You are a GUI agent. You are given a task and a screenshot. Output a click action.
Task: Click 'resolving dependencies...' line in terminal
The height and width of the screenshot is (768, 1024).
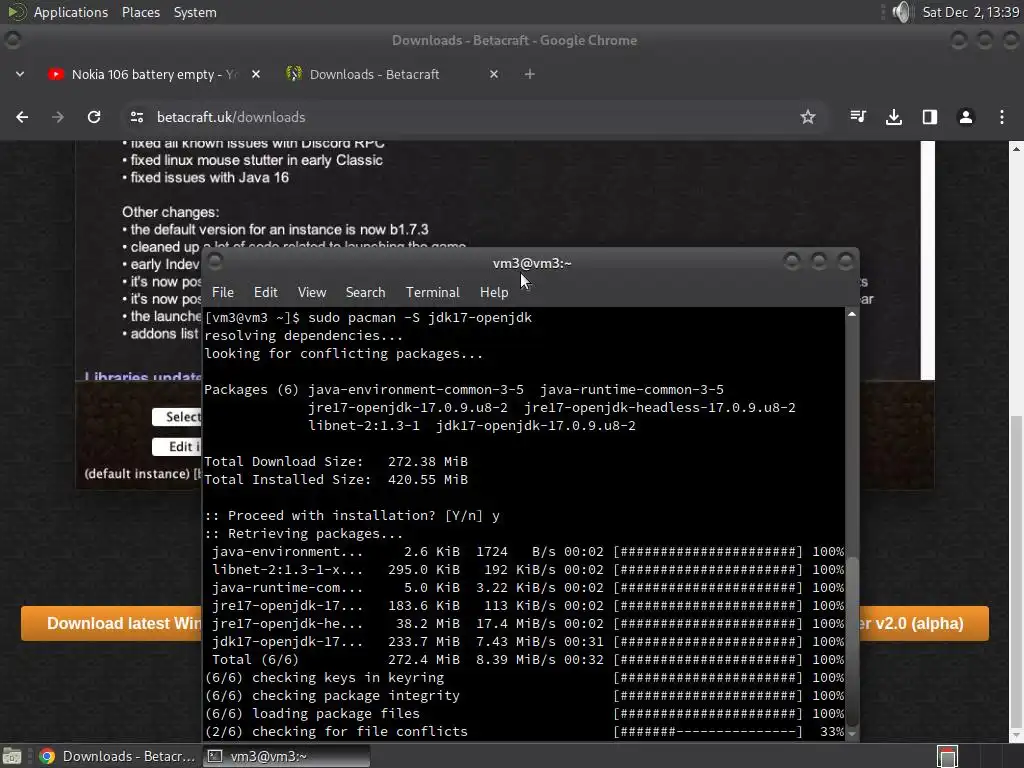click(x=304, y=336)
